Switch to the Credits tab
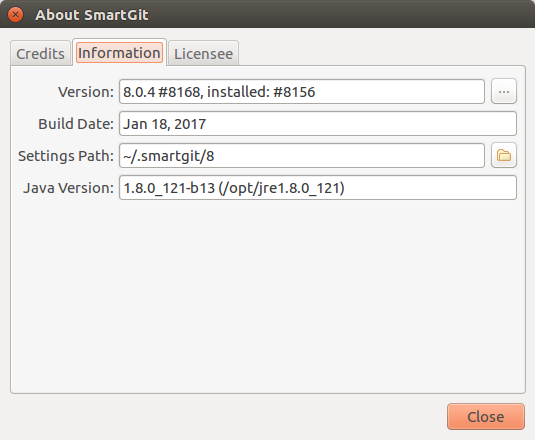 40,54
